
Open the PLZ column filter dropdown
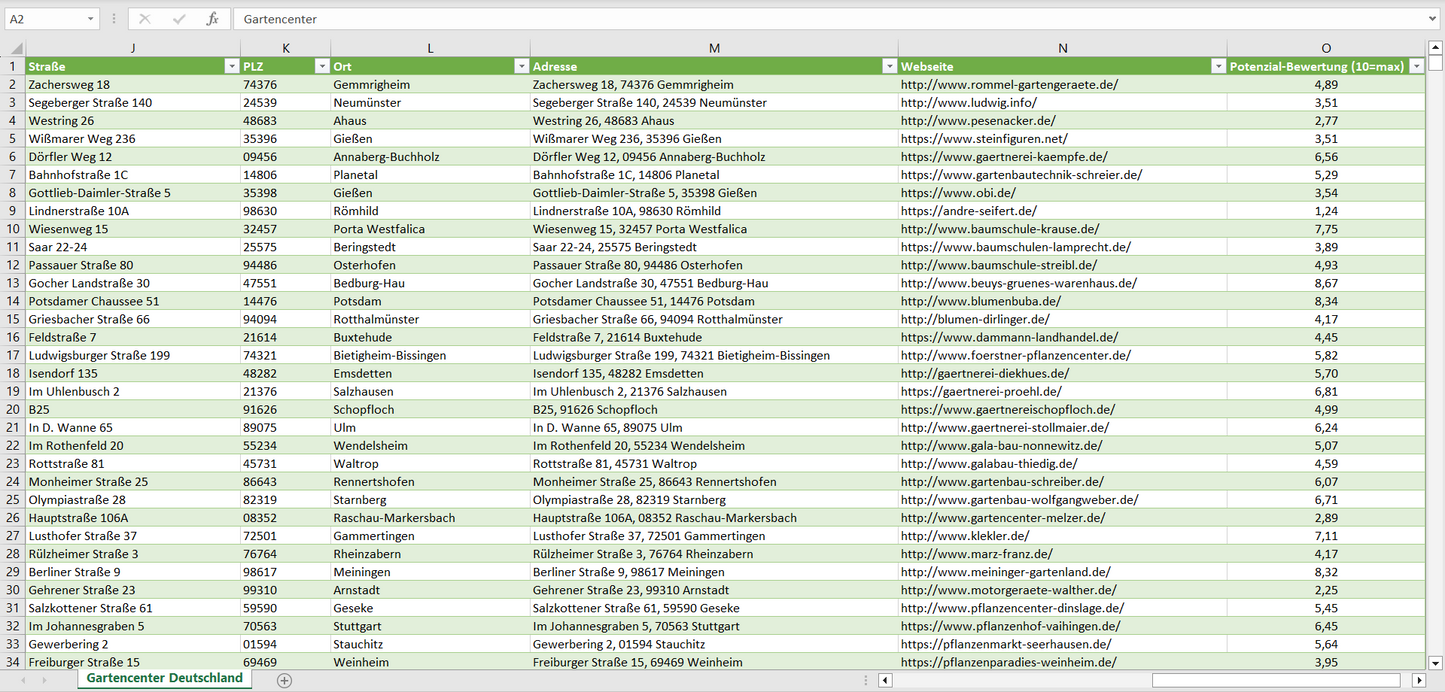(321, 66)
